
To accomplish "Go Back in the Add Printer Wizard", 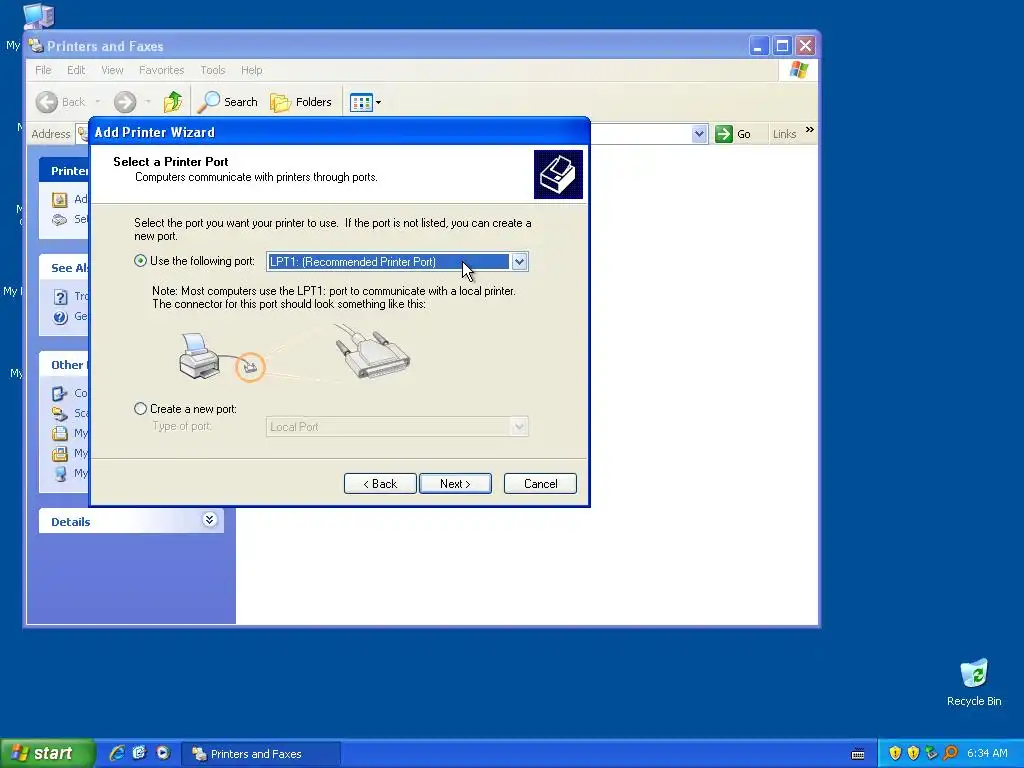I will [380, 484].
